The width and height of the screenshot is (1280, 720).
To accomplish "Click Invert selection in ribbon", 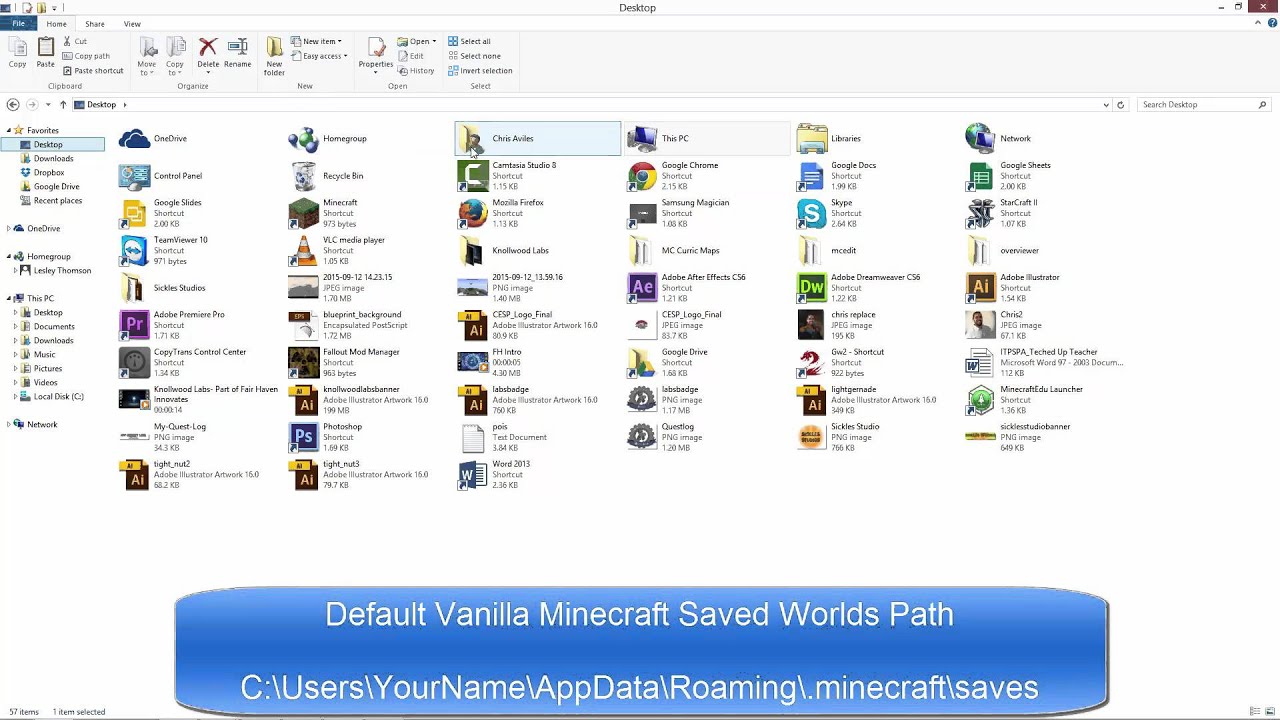I will (480, 71).
